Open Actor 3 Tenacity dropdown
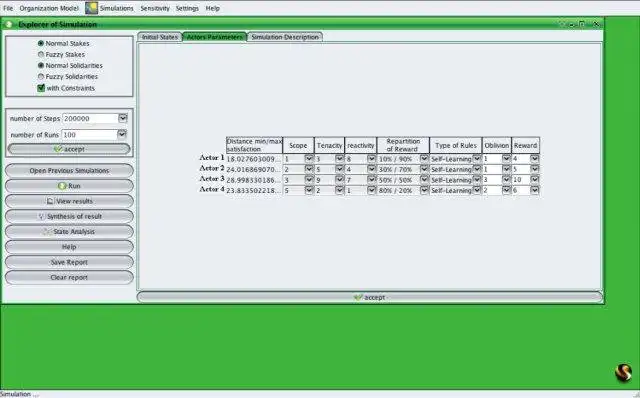Viewport: 640px width, 398px height. (x=340, y=180)
